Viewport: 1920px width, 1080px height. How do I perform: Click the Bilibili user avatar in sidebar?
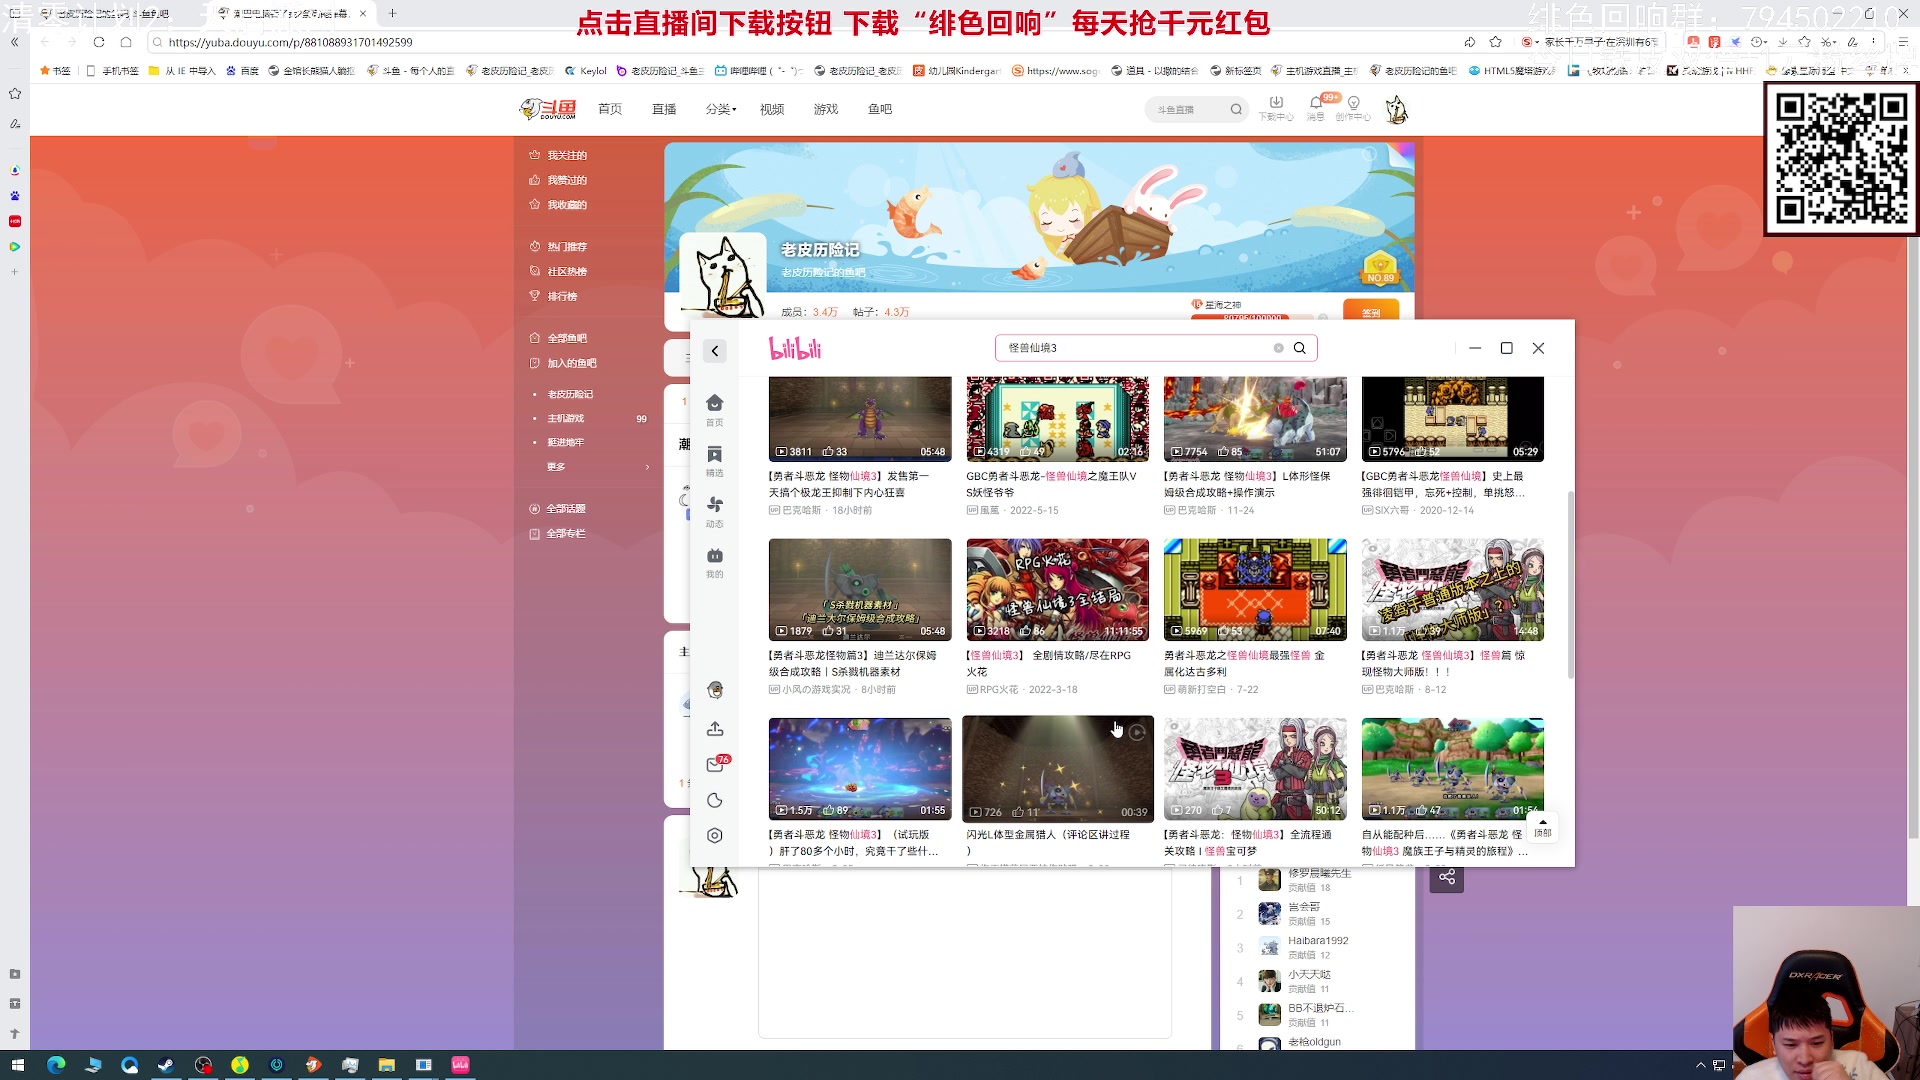pos(714,689)
